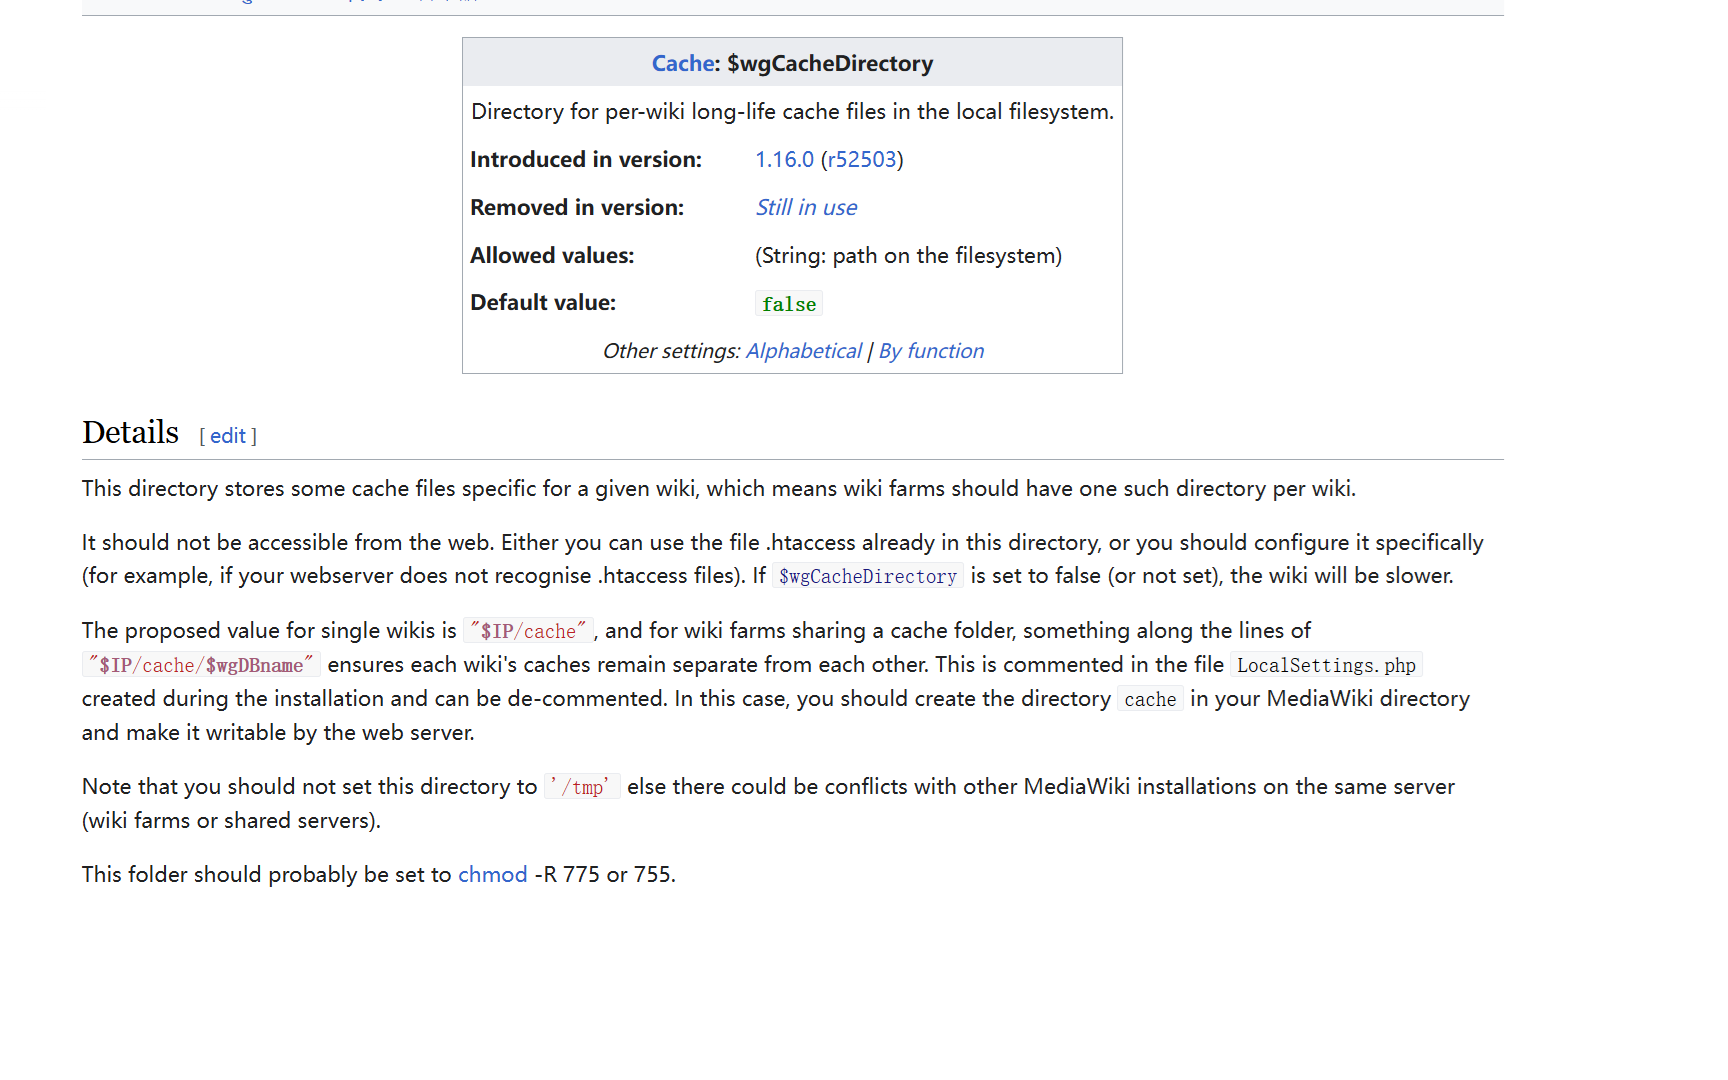Follow the Still in use link
The image size is (1728, 1080).
point(806,207)
